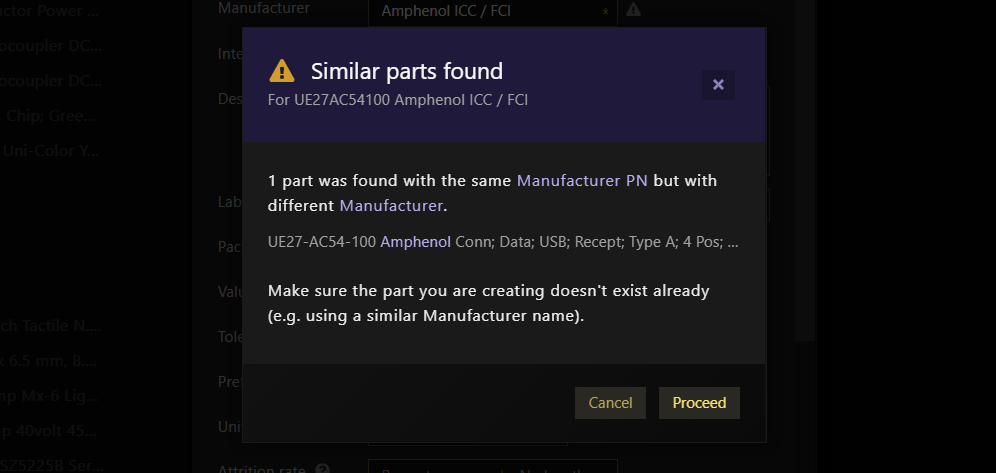Screen dimensions: 996x473
Task: Cancel the part creation
Action: coord(610,403)
